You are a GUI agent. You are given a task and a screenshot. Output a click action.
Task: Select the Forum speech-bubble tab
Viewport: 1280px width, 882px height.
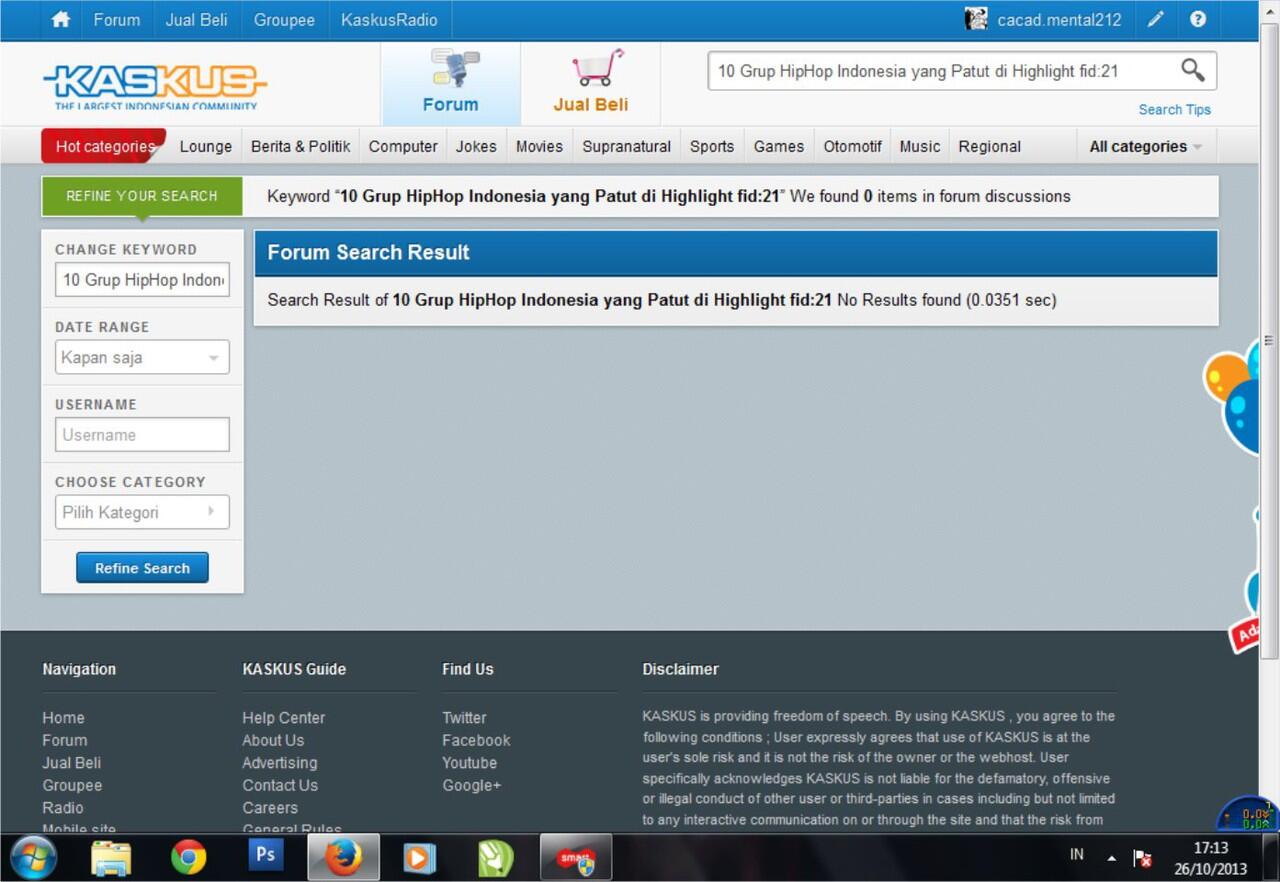[450, 83]
